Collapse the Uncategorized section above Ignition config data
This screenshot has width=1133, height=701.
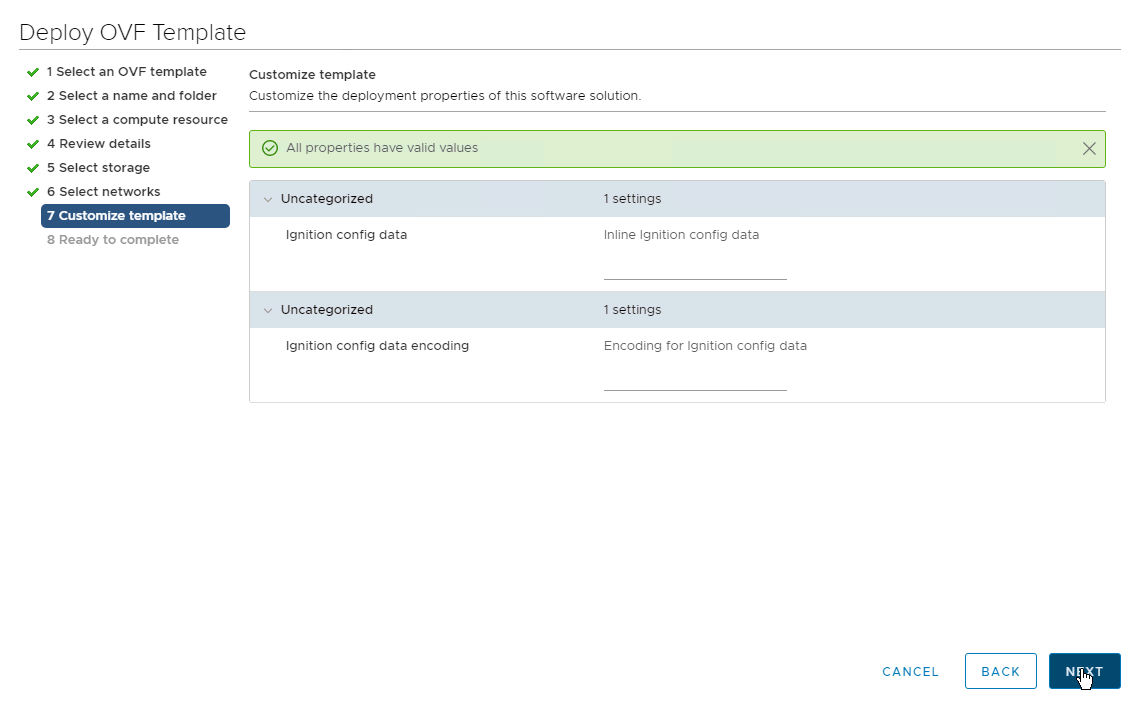[x=268, y=199]
